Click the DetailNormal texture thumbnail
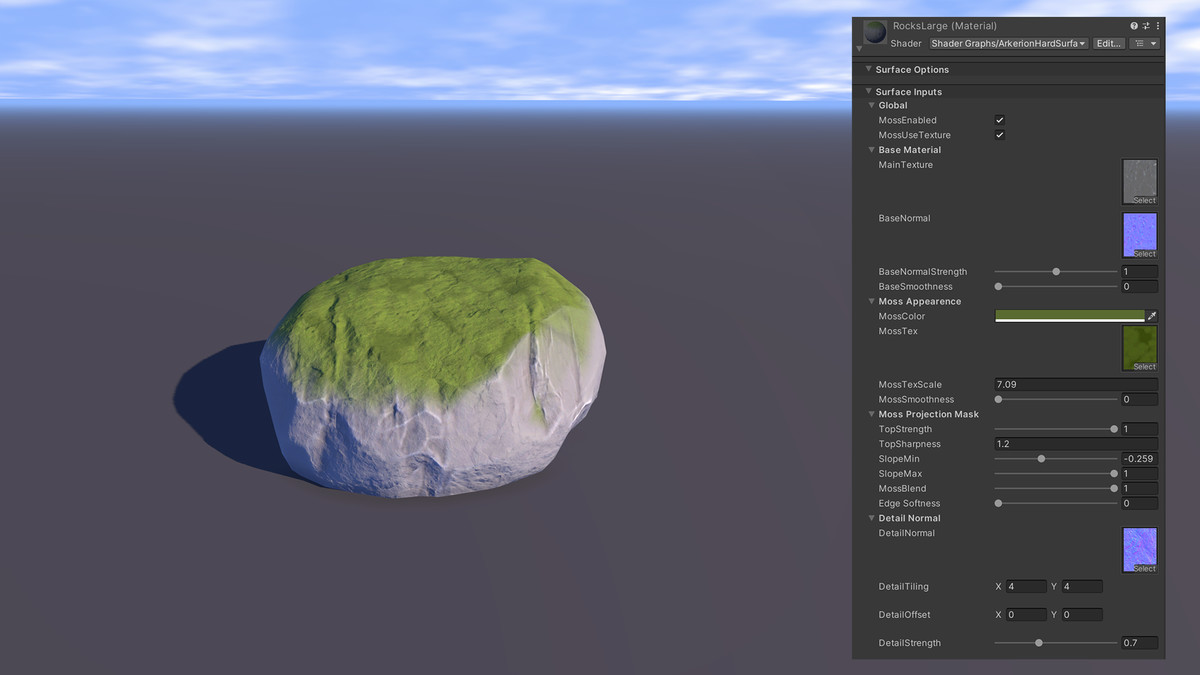The width and height of the screenshot is (1200, 675). [x=1139, y=547]
